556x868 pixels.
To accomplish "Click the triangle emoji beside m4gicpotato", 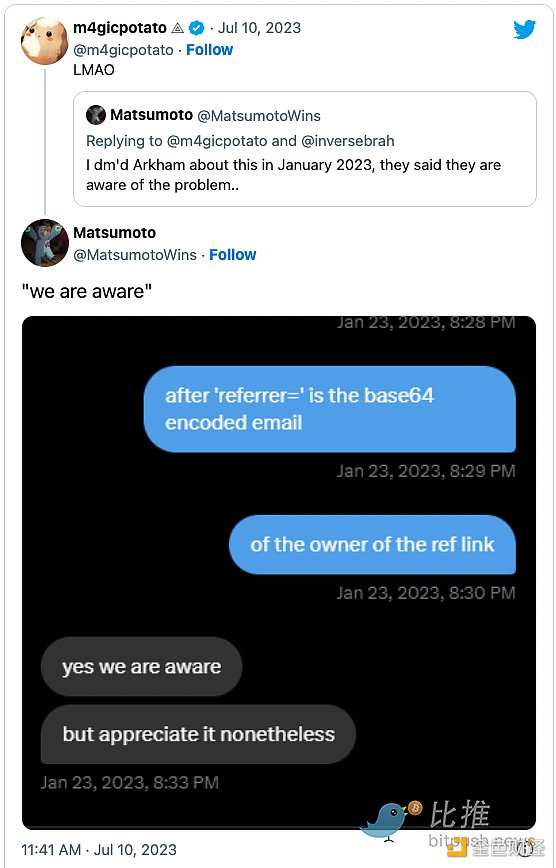I will point(177,28).
